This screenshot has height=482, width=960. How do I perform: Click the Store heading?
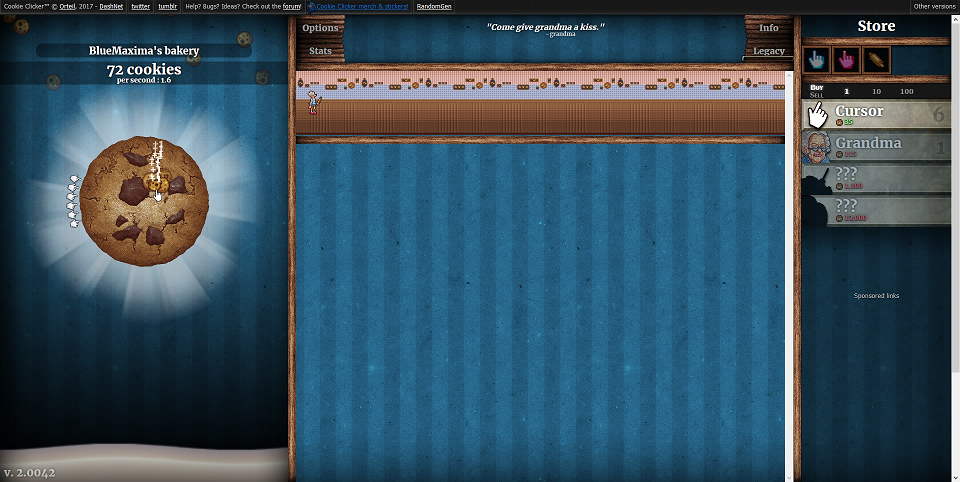(x=876, y=26)
